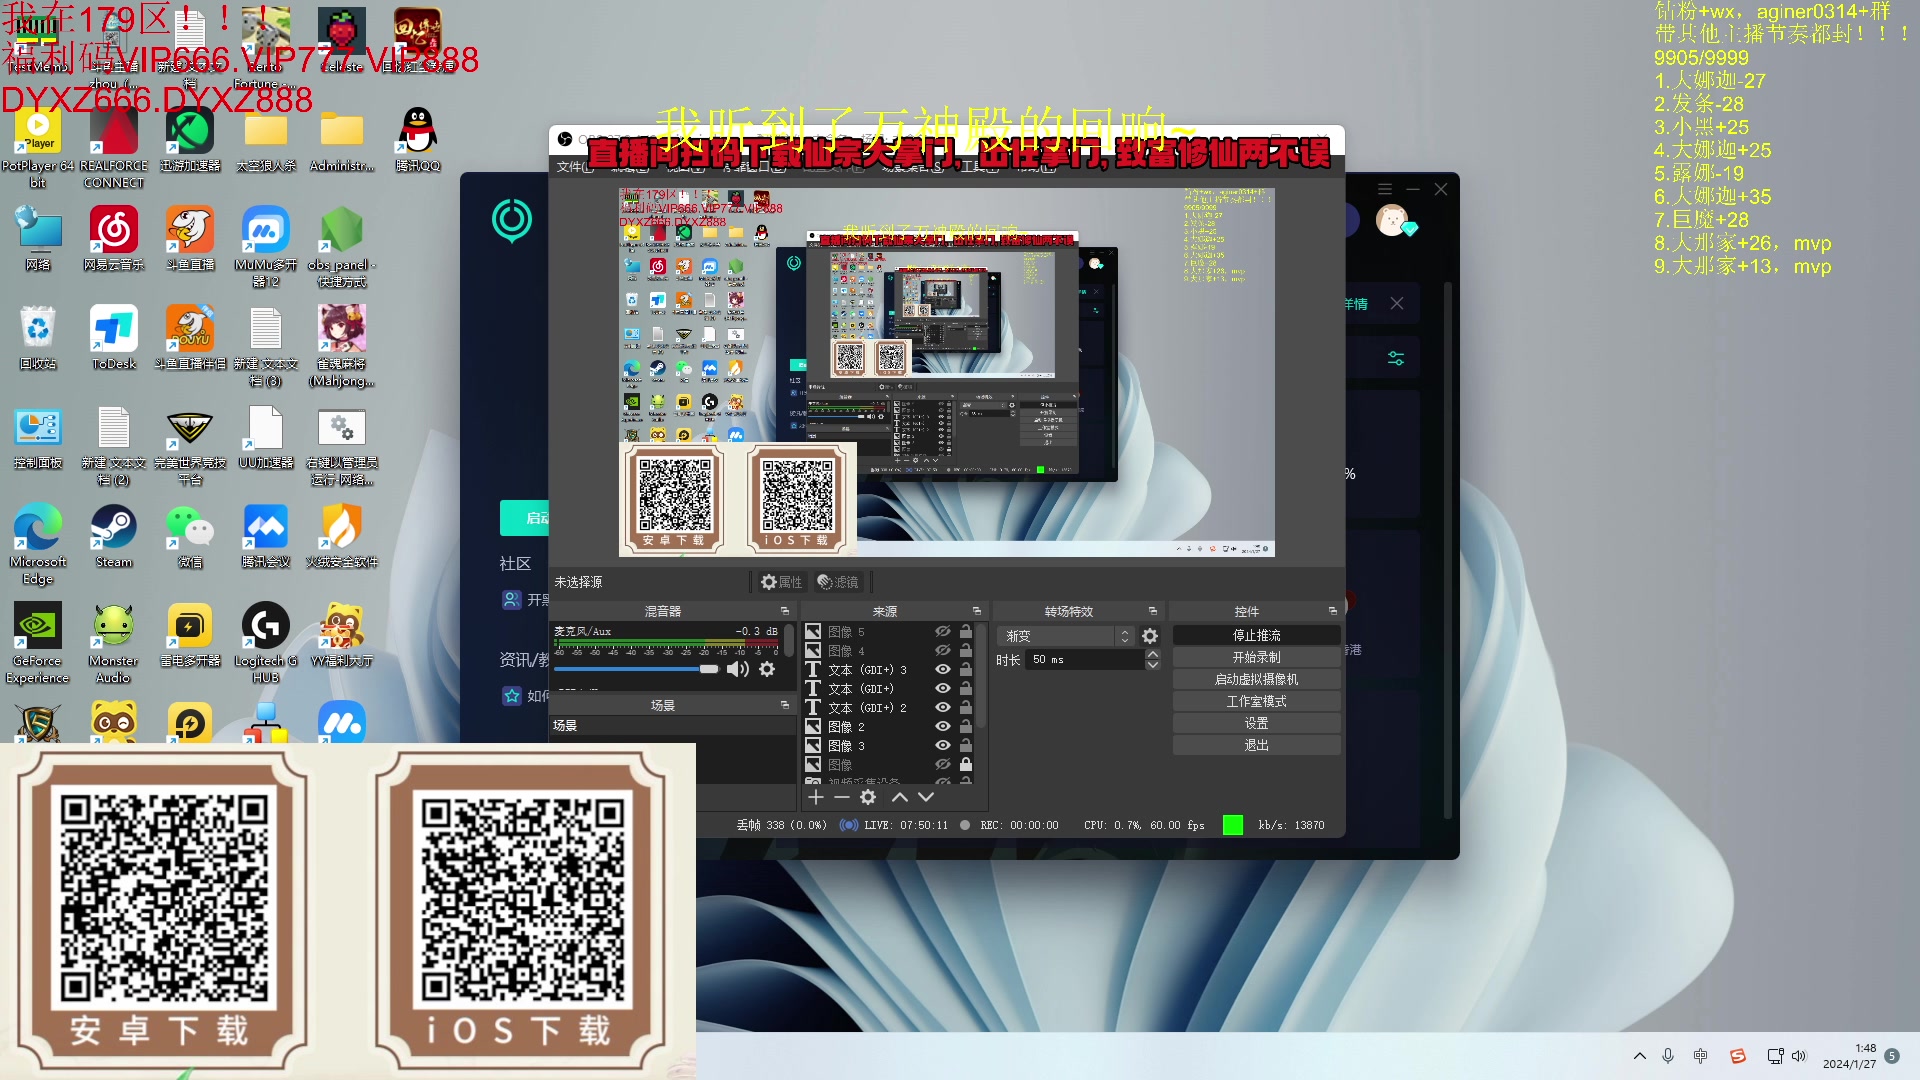Enable 工作室模式 studio mode

(1256, 702)
